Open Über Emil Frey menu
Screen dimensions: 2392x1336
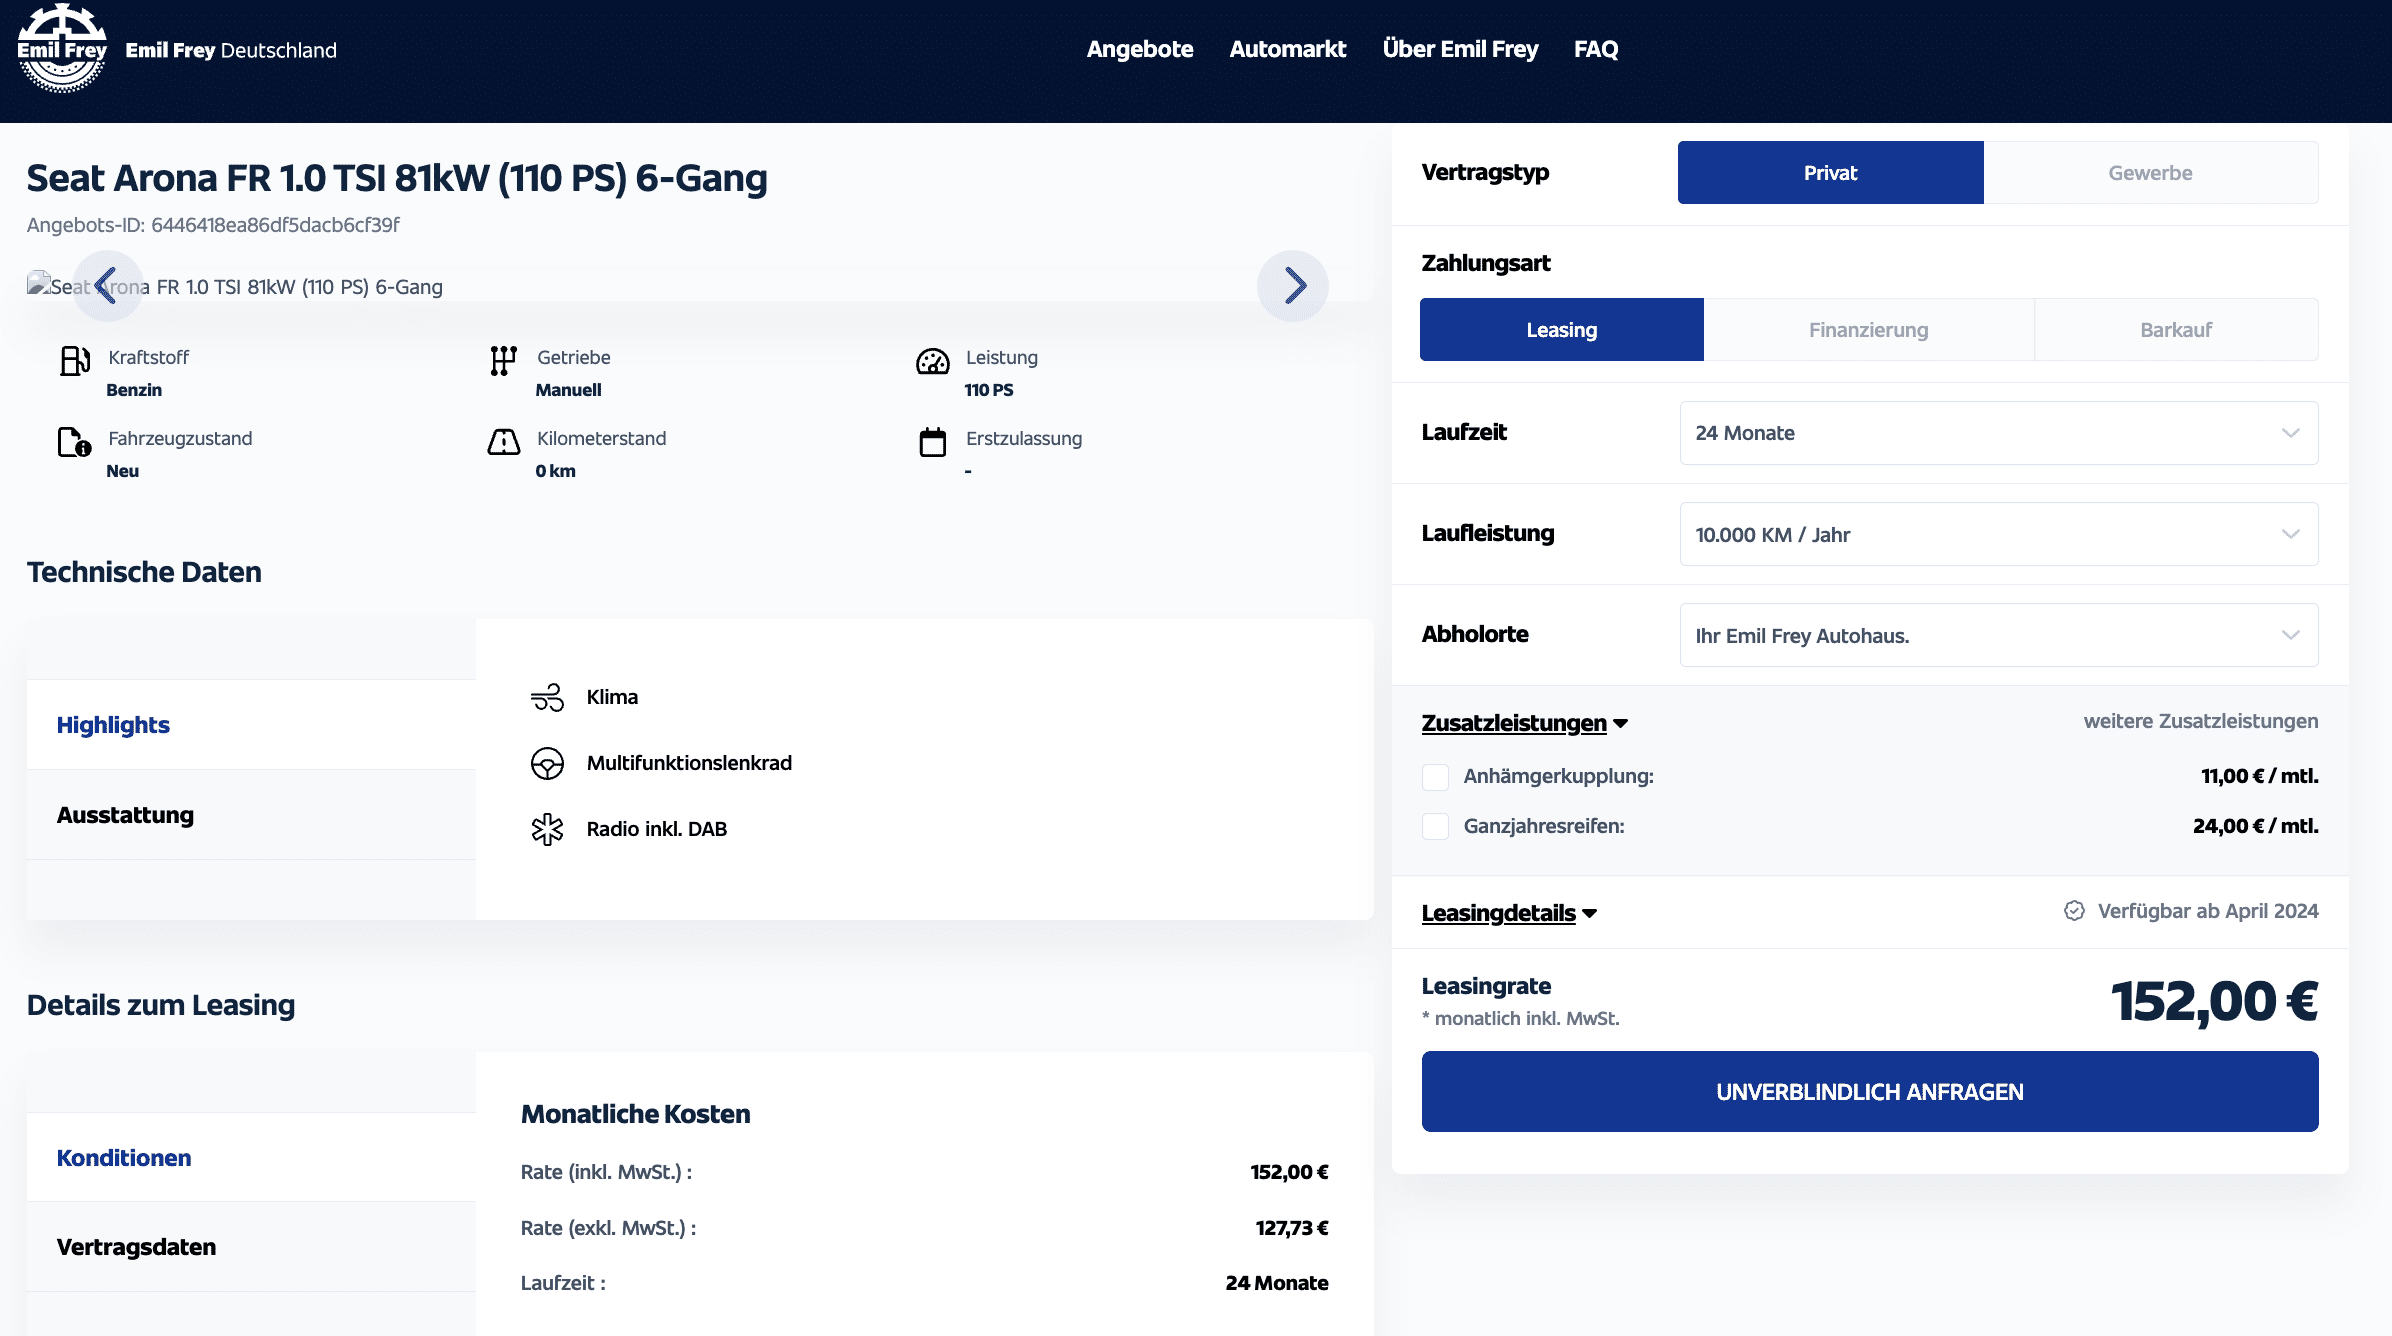(1460, 49)
